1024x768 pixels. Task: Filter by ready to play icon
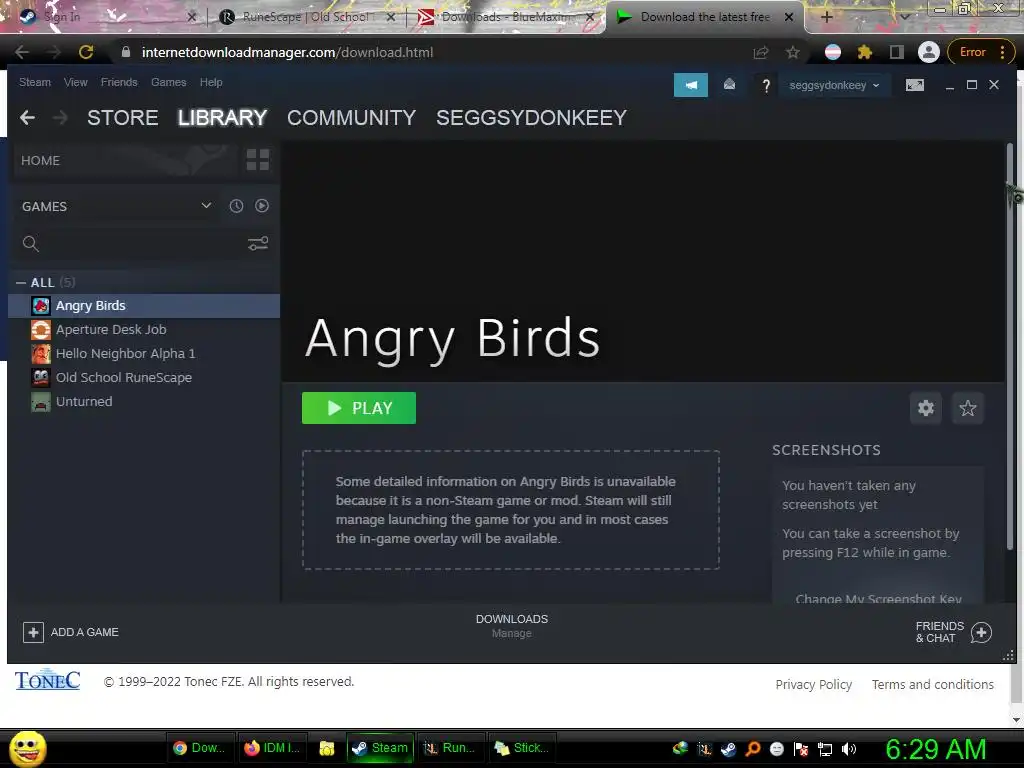(x=262, y=206)
